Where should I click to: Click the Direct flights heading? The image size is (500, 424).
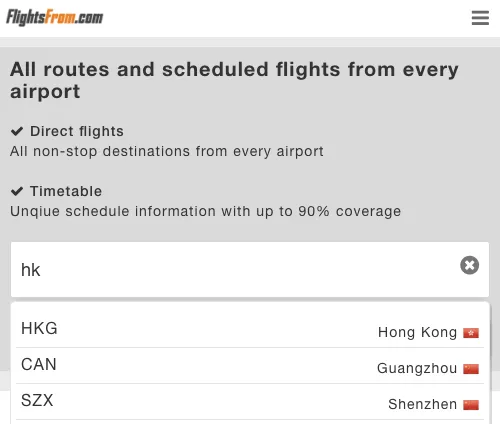tap(77, 131)
